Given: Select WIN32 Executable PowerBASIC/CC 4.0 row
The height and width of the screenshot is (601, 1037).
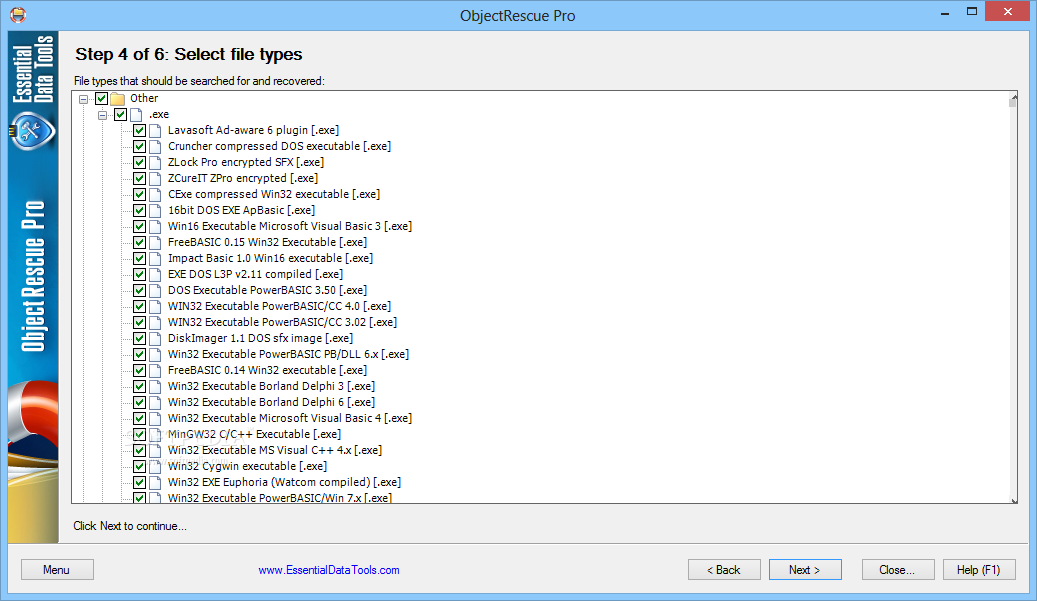Looking at the screenshot, I should pos(279,306).
